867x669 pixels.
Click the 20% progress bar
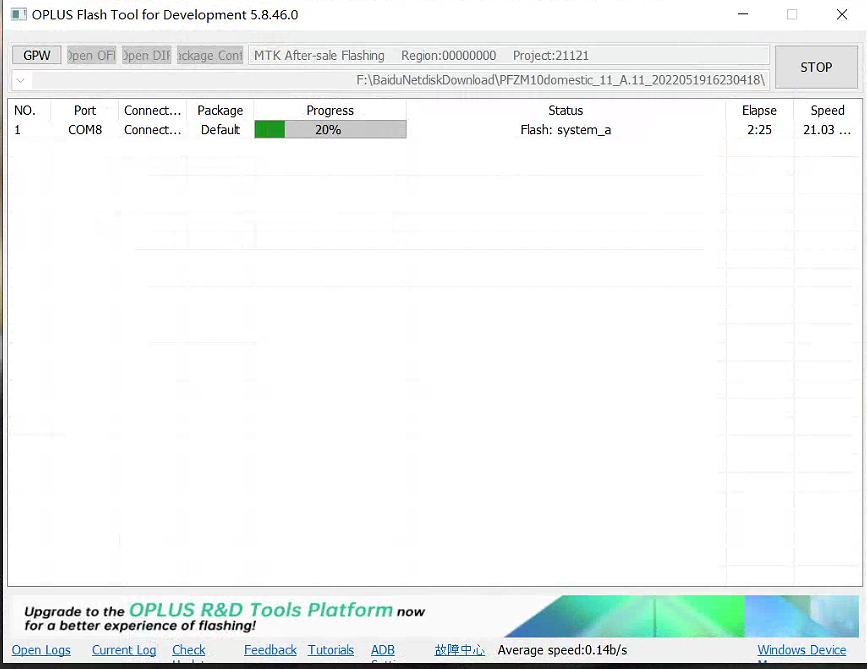pos(330,130)
